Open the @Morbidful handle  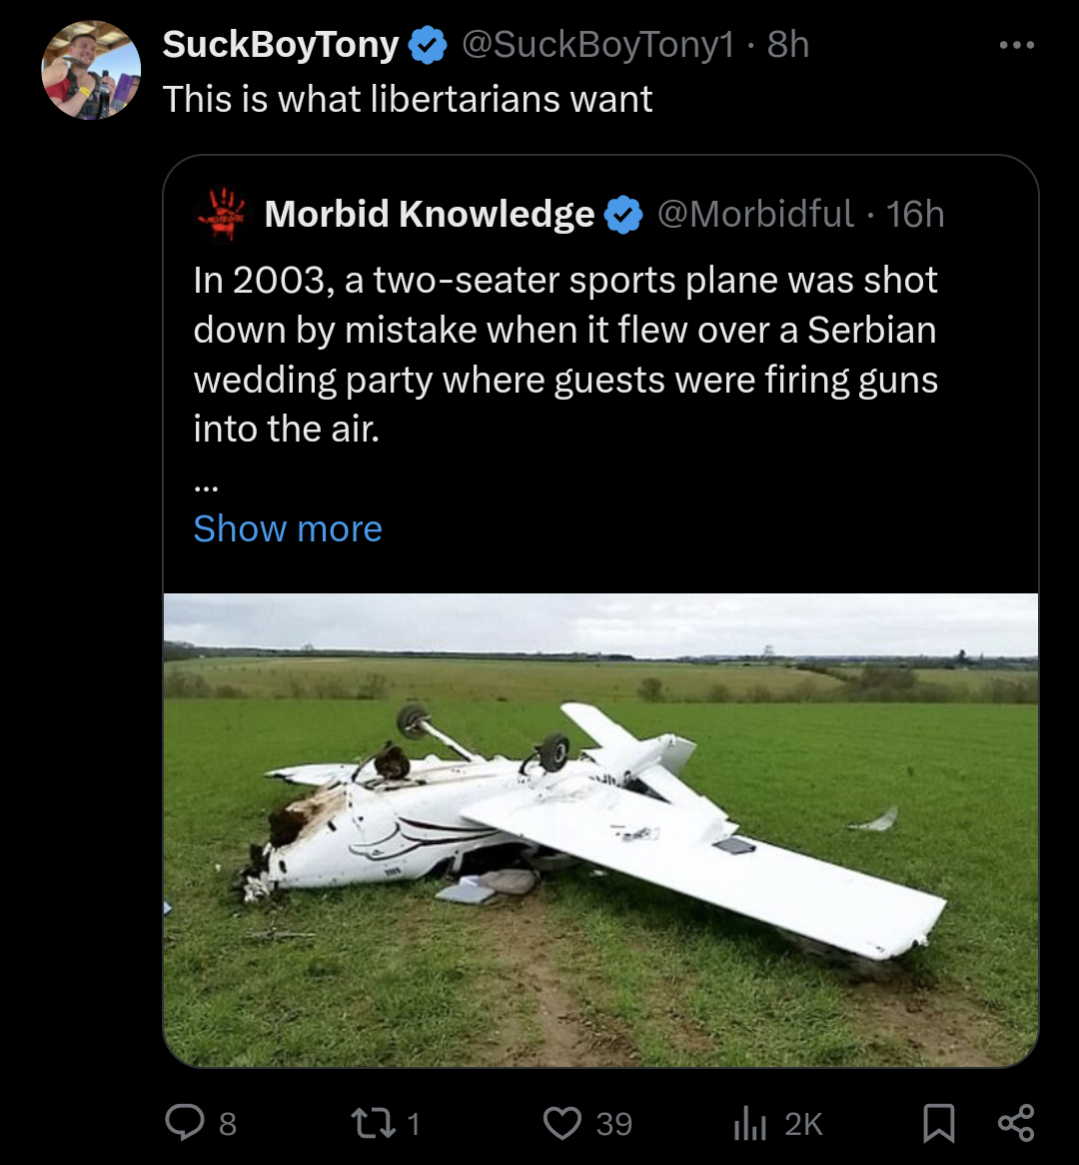point(755,214)
